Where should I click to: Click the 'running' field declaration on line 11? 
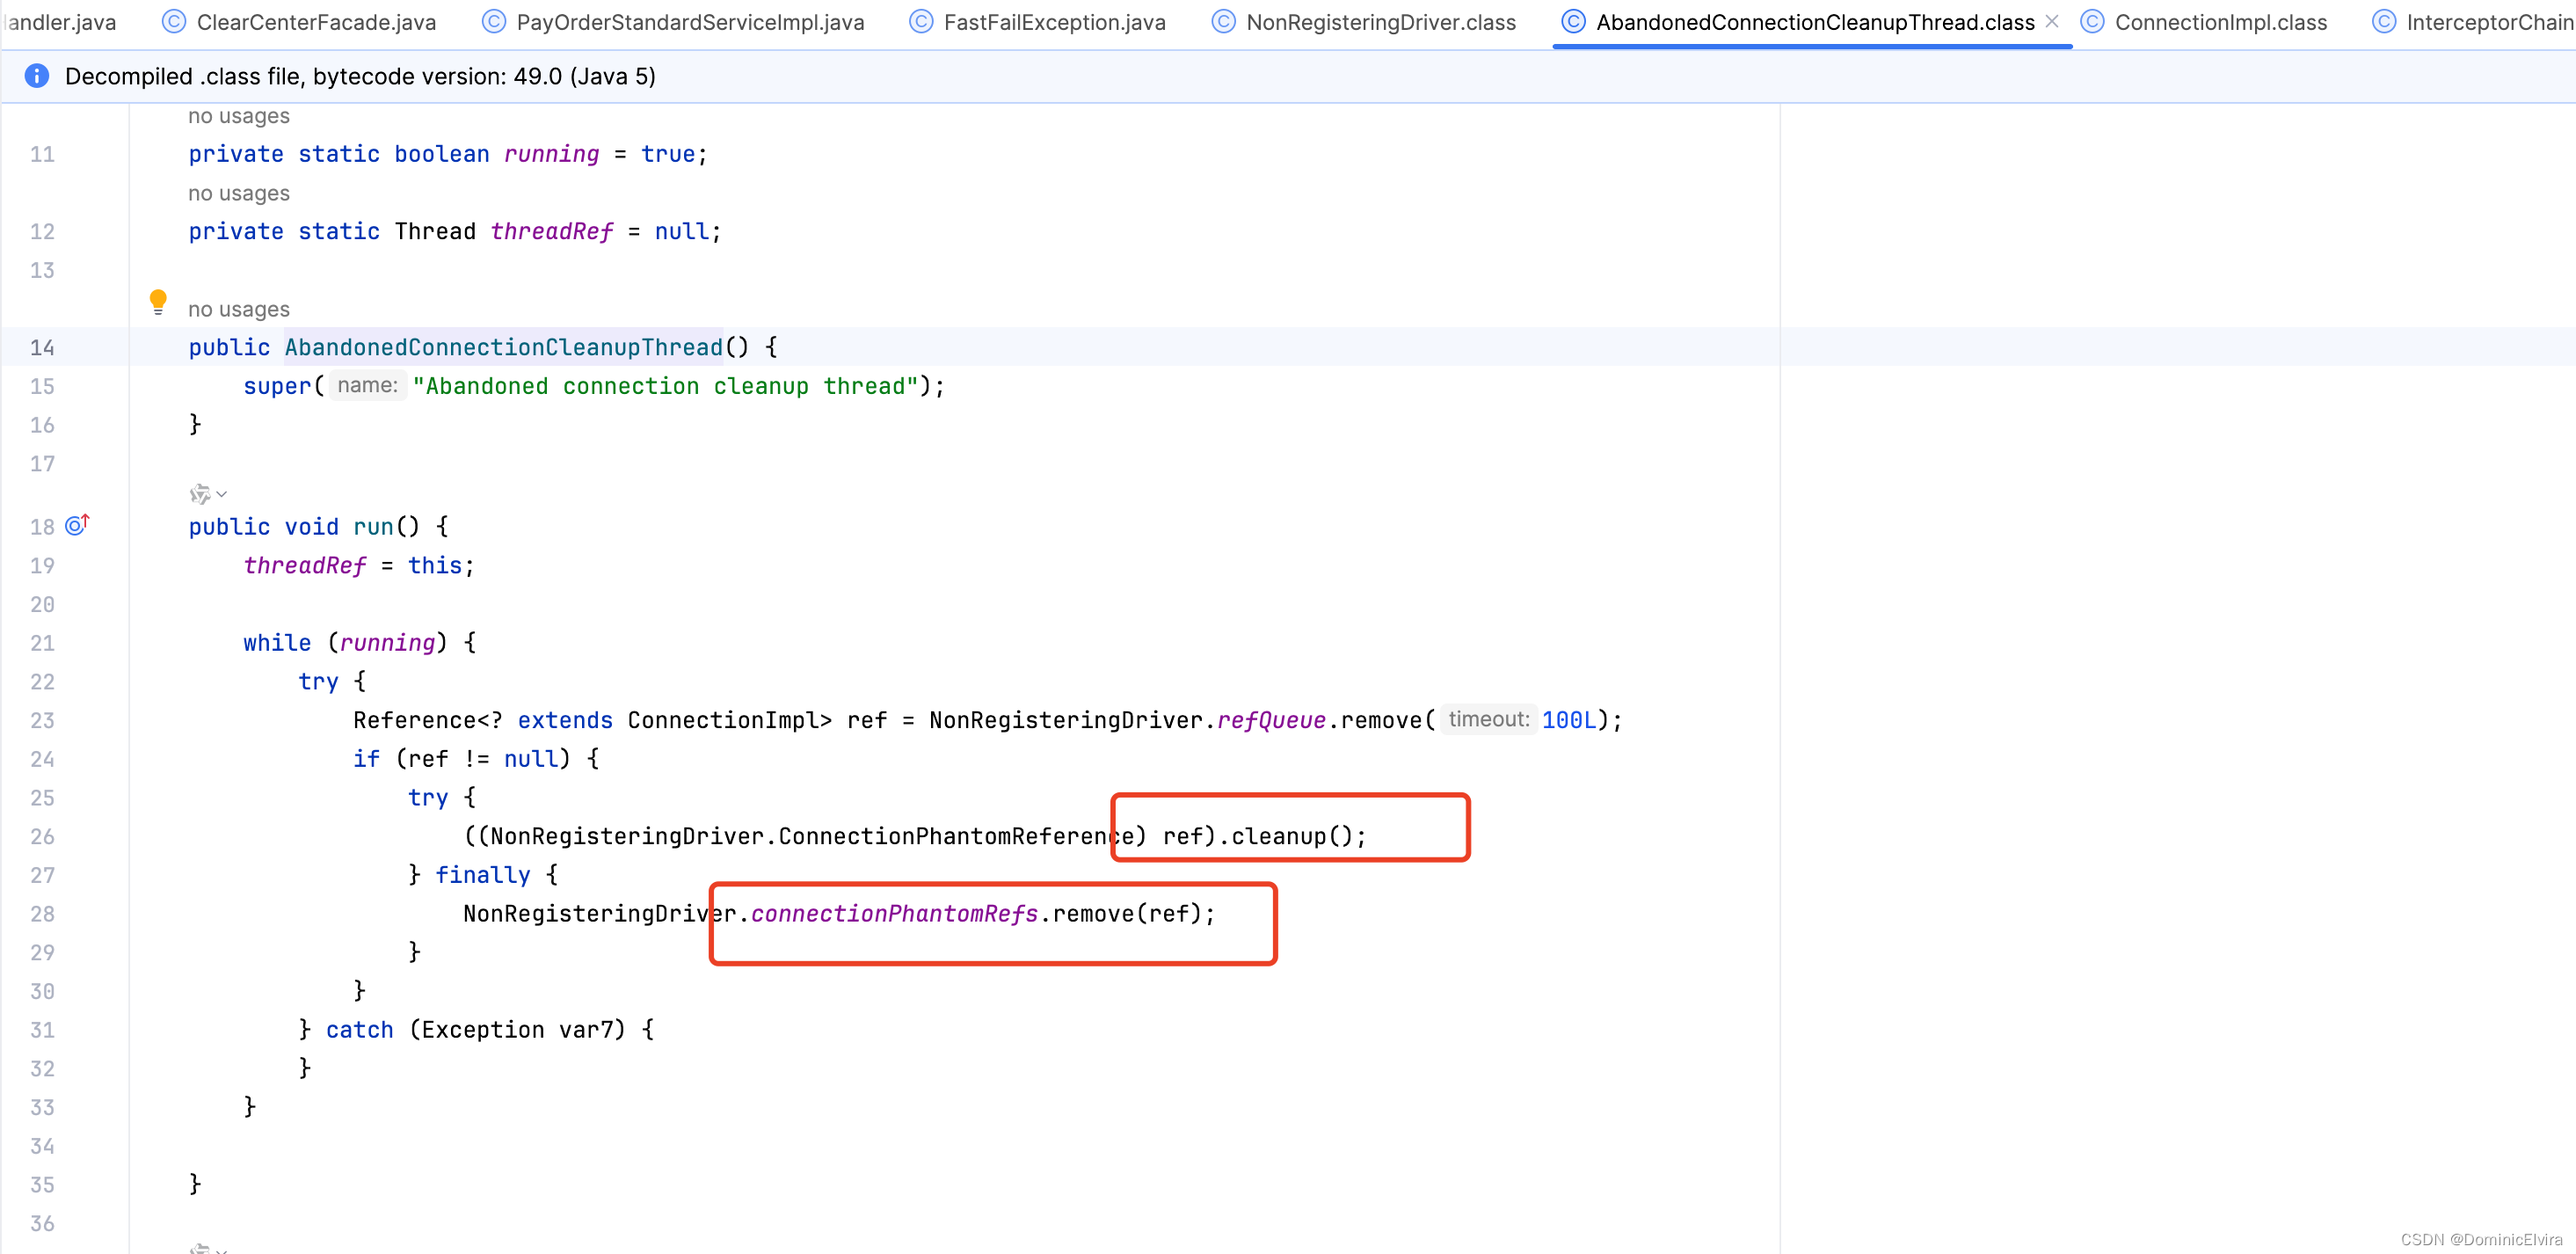pyautogui.click(x=551, y=154)
